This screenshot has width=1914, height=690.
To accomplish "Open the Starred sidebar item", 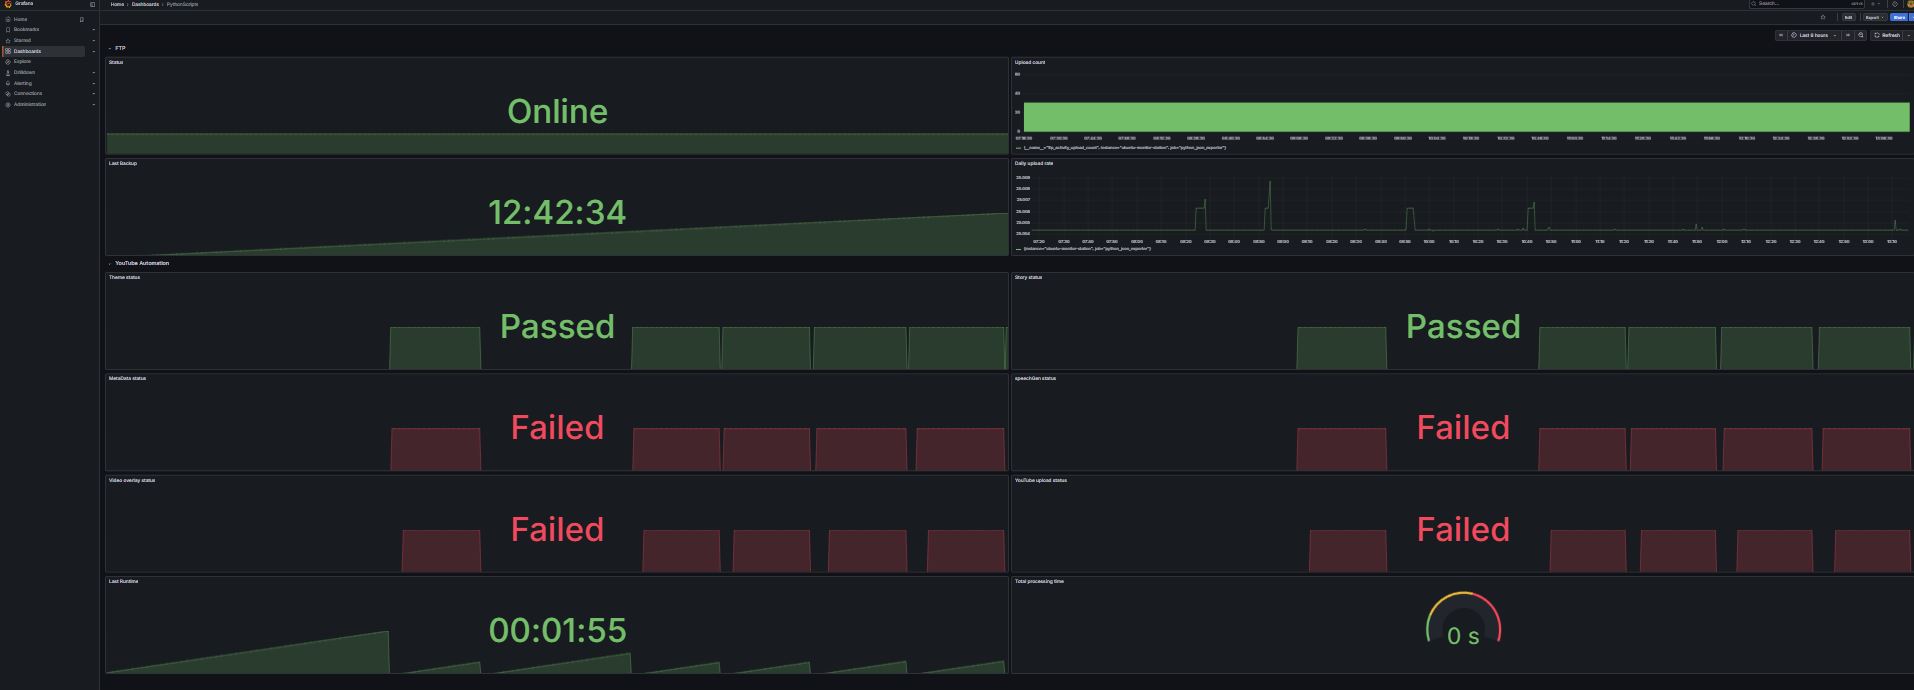I will click(x=22, y=40).
